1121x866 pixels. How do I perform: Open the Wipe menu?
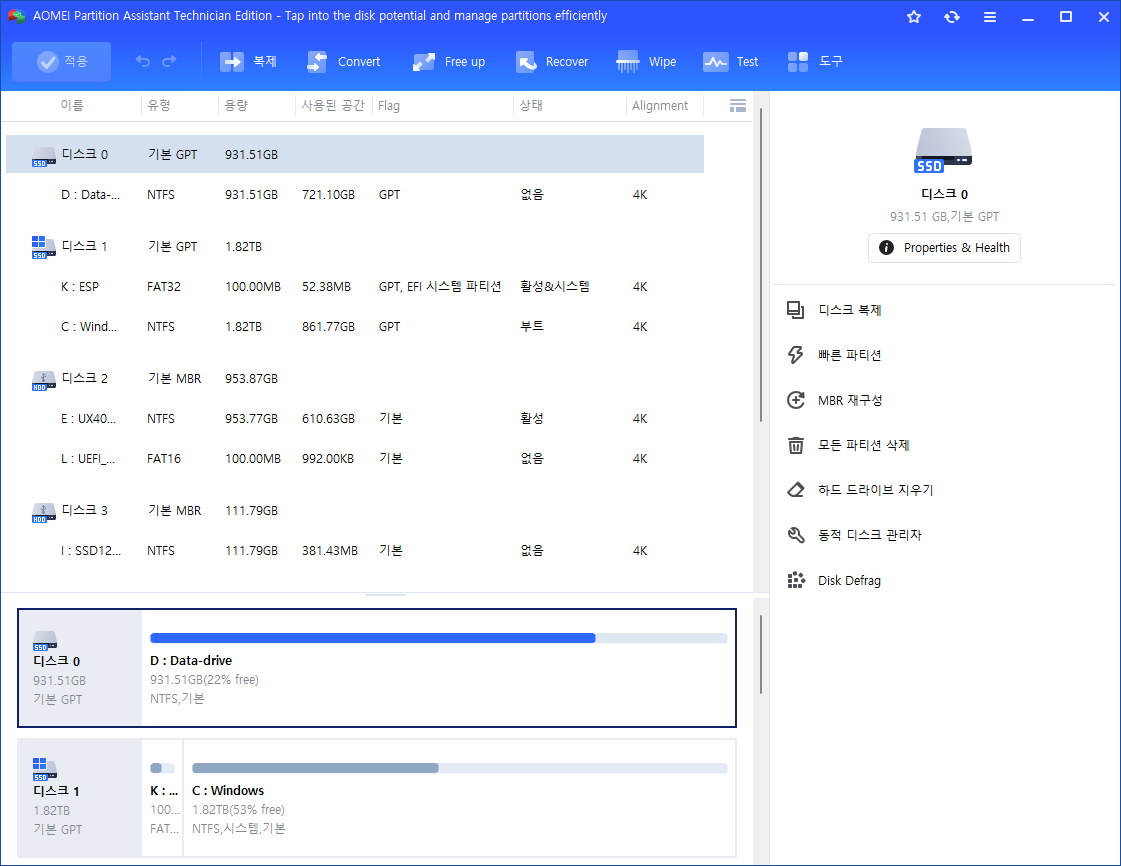point(646,61)
